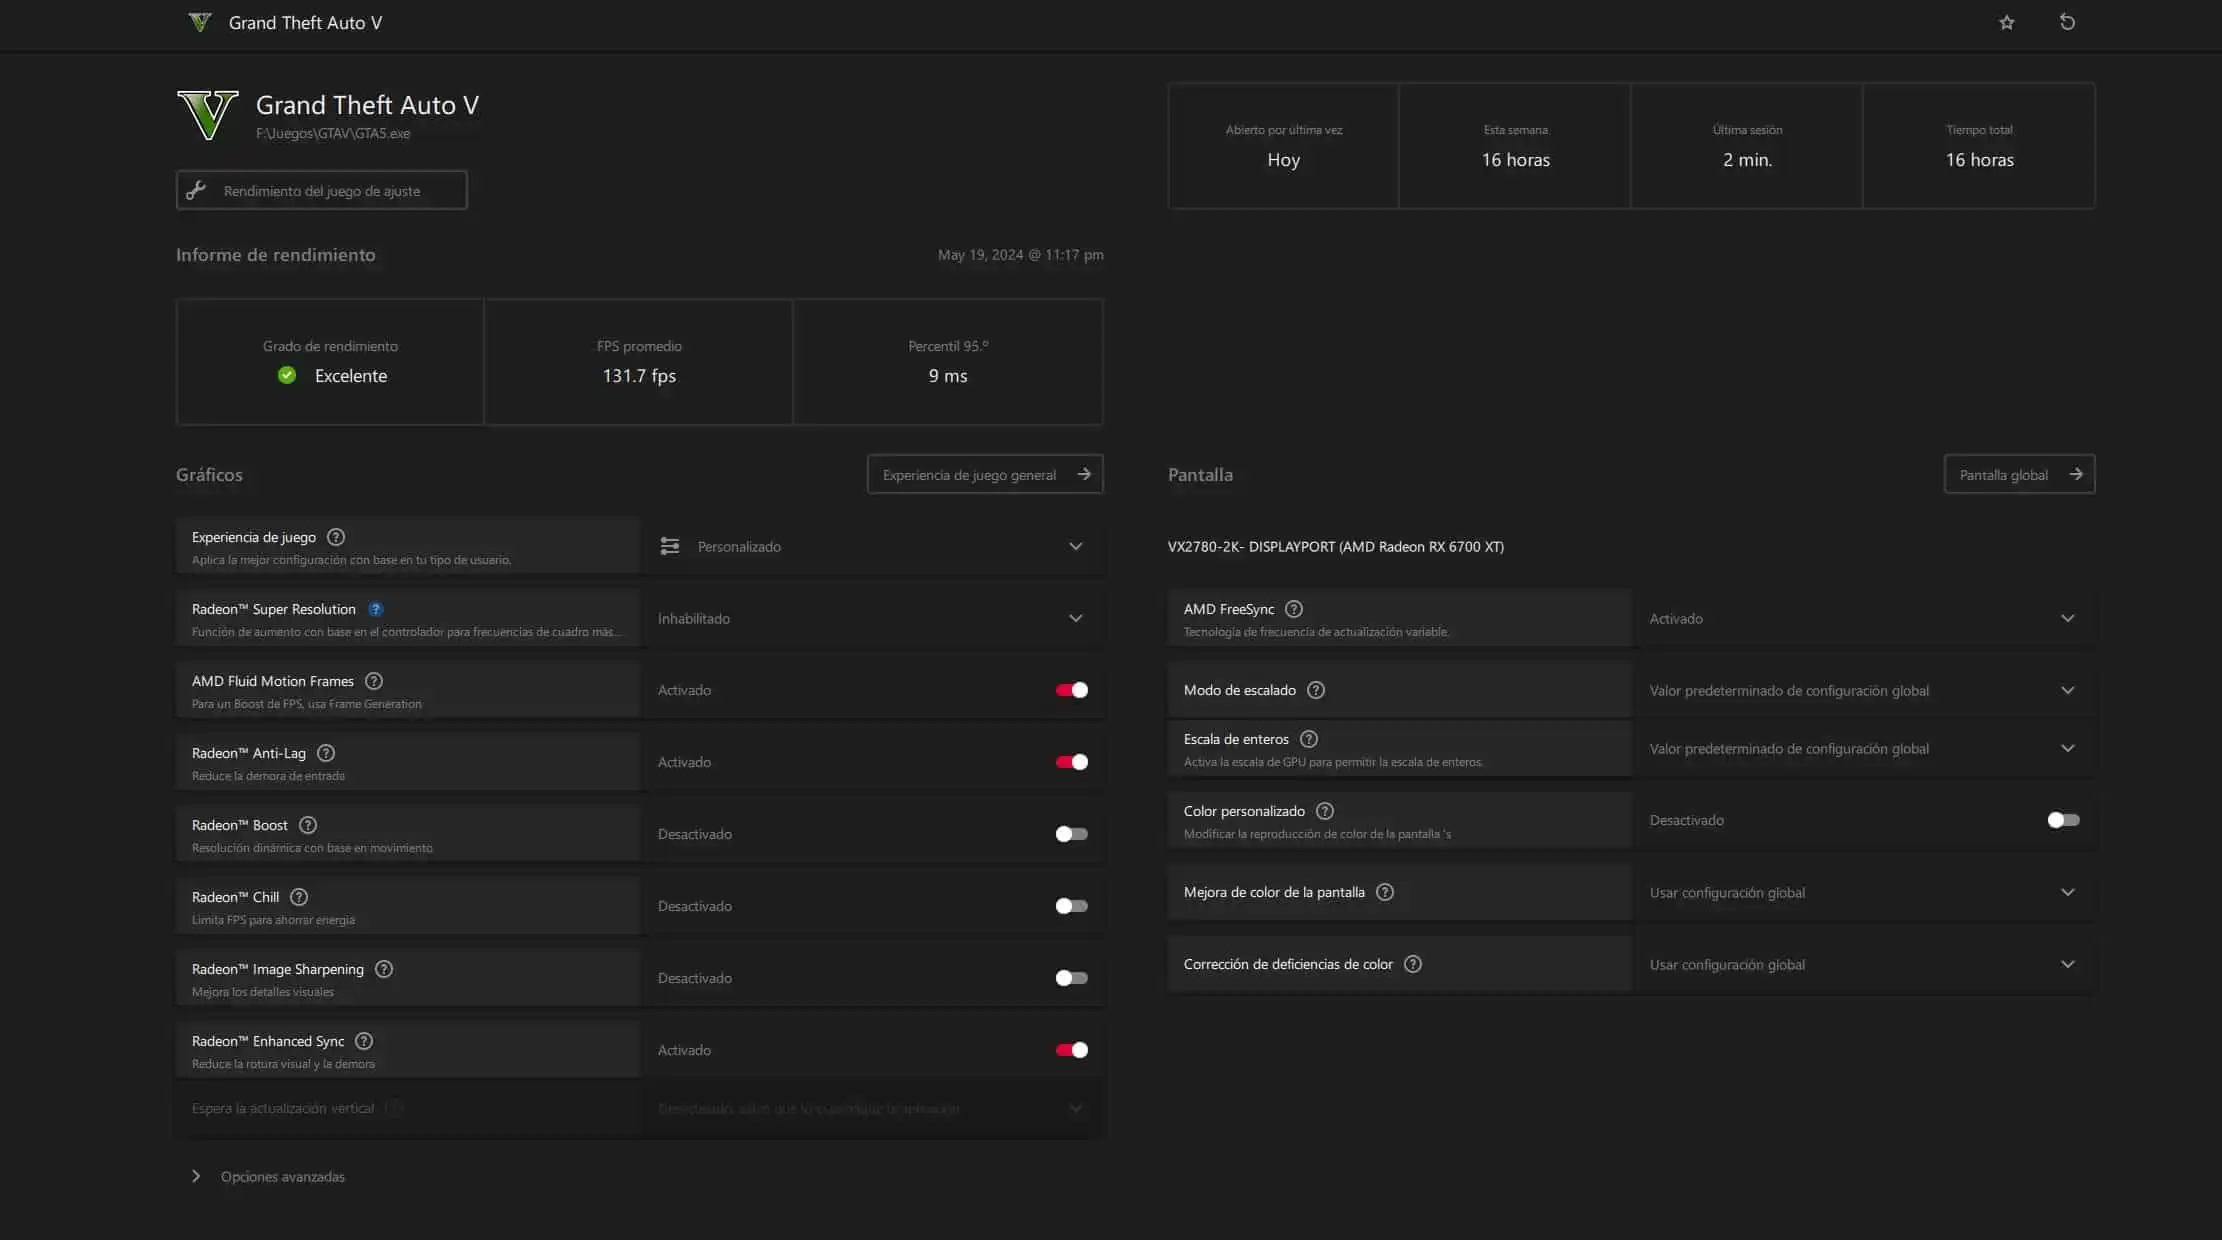2222x1240 pixels.
Task: Open Experiencia de juego general link button
Action: click(985, 474)
